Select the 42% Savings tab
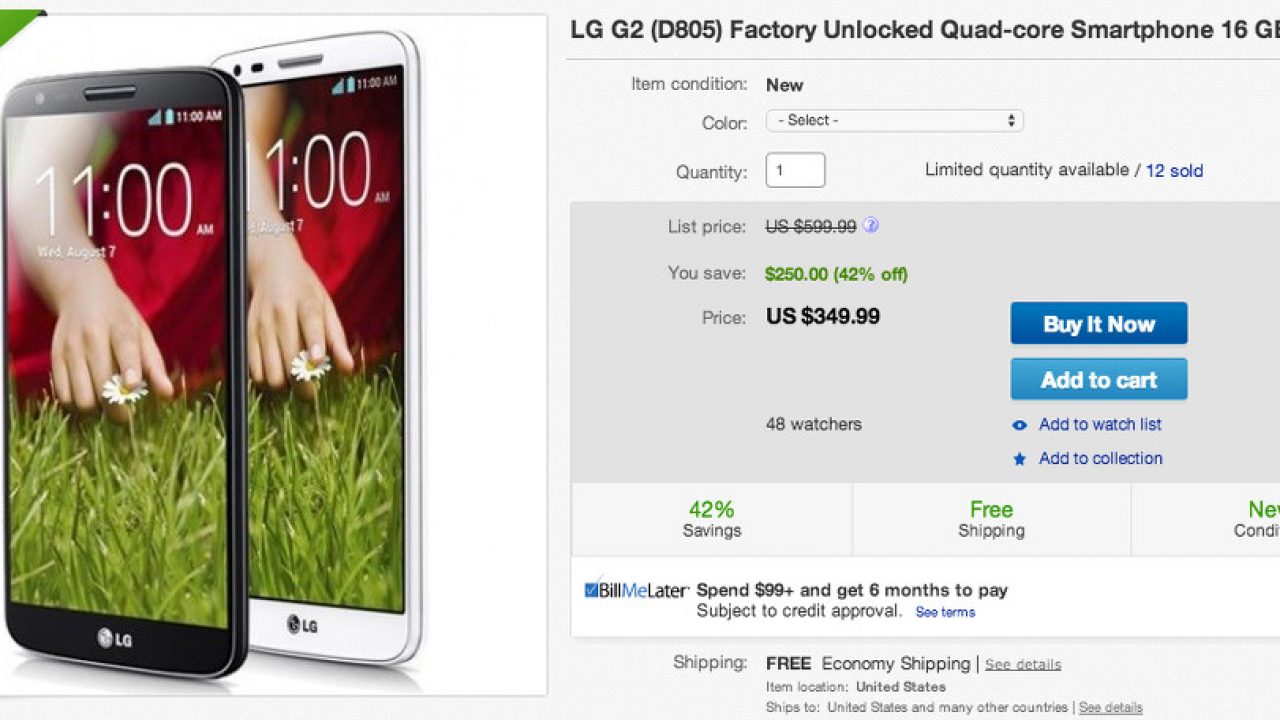The height and width of the screenshot is (720, 1280). pos(711,519)
